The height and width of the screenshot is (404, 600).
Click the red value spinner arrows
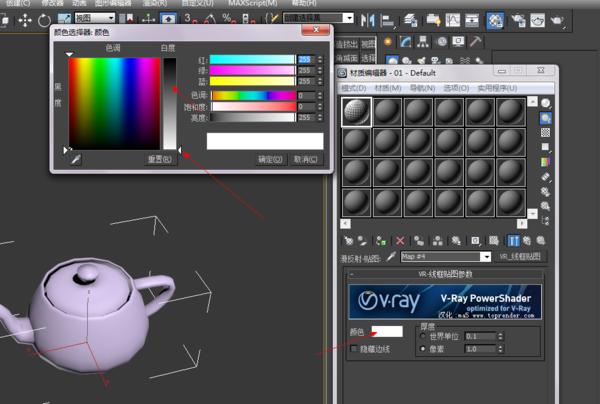[320, 60]
